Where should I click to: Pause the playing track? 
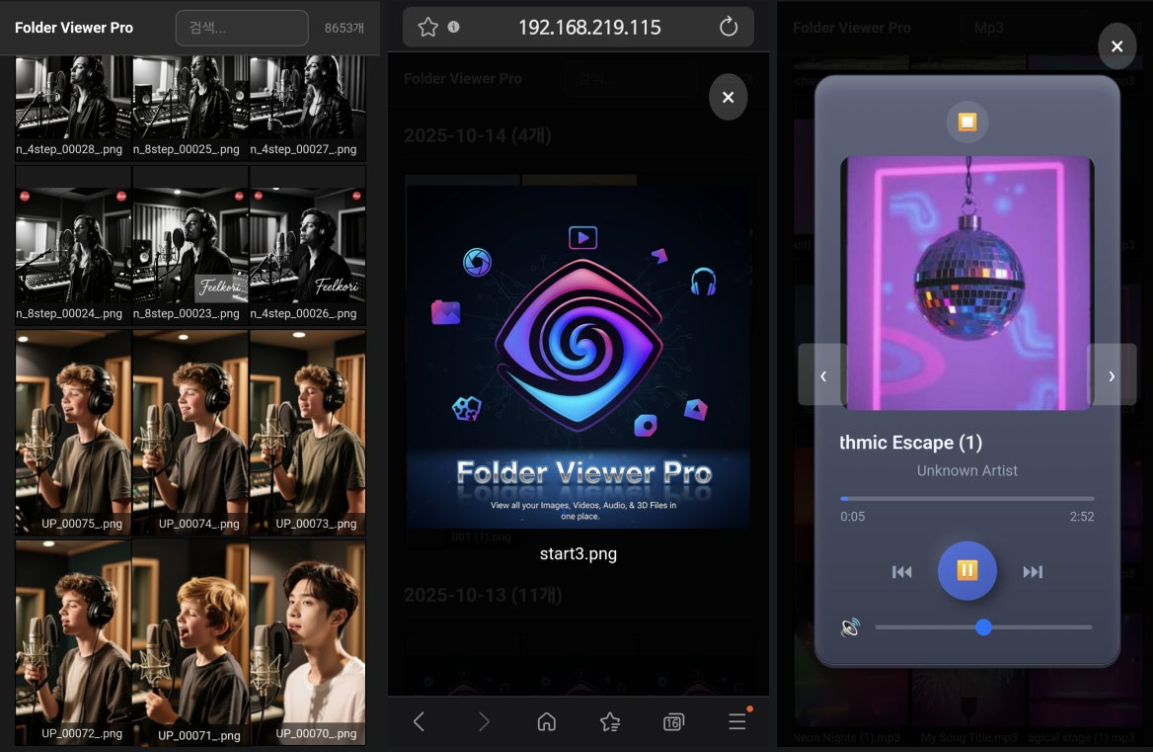click(x=966, y=571)
